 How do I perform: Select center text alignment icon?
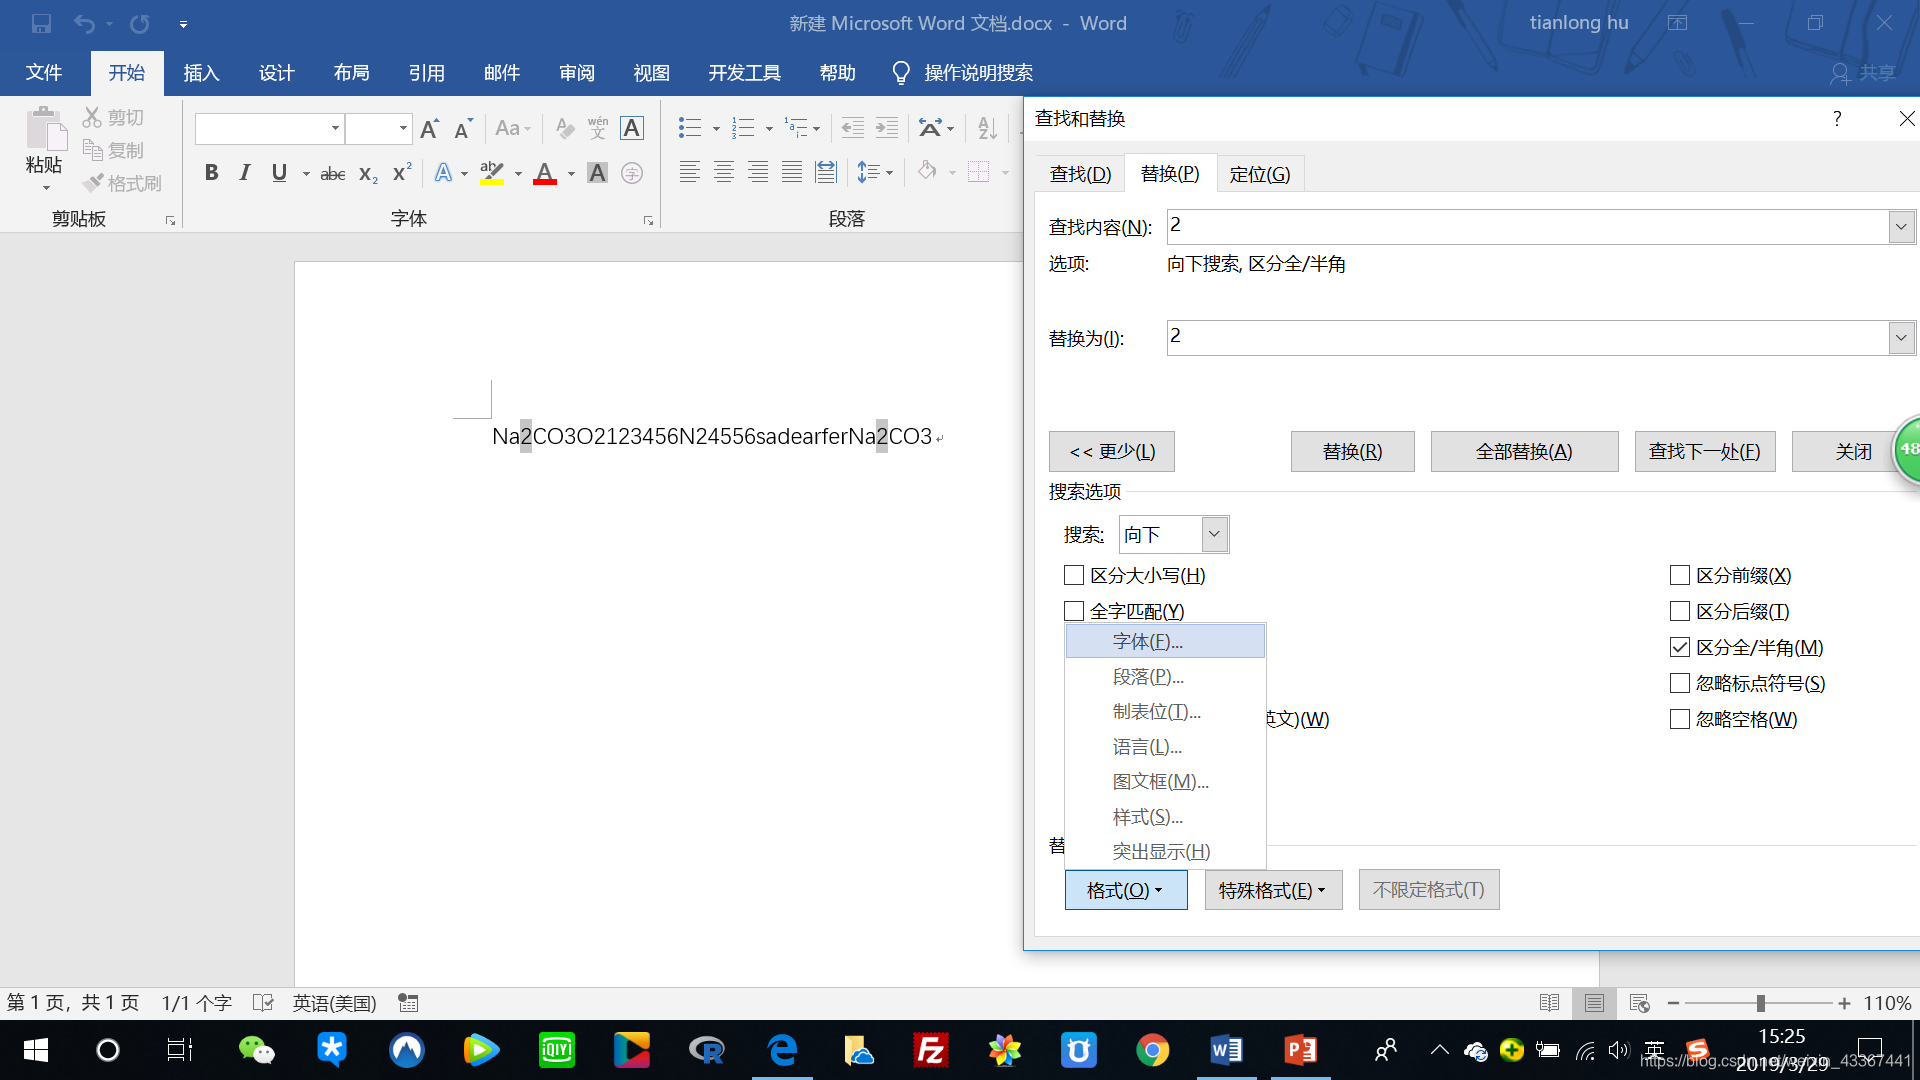click(x=723, y=172)
